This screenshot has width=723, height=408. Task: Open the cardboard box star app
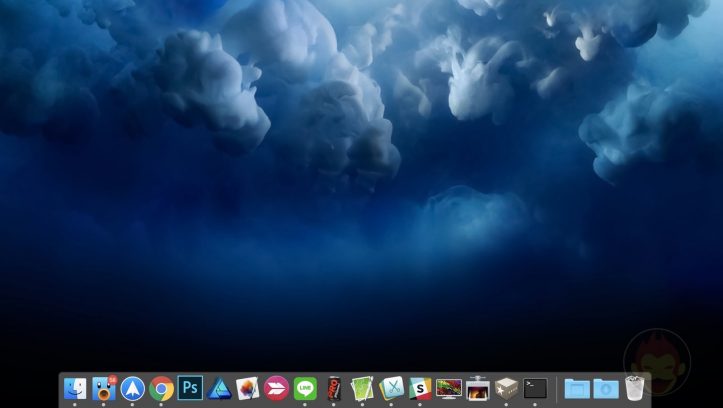click(x=506, y=389)
